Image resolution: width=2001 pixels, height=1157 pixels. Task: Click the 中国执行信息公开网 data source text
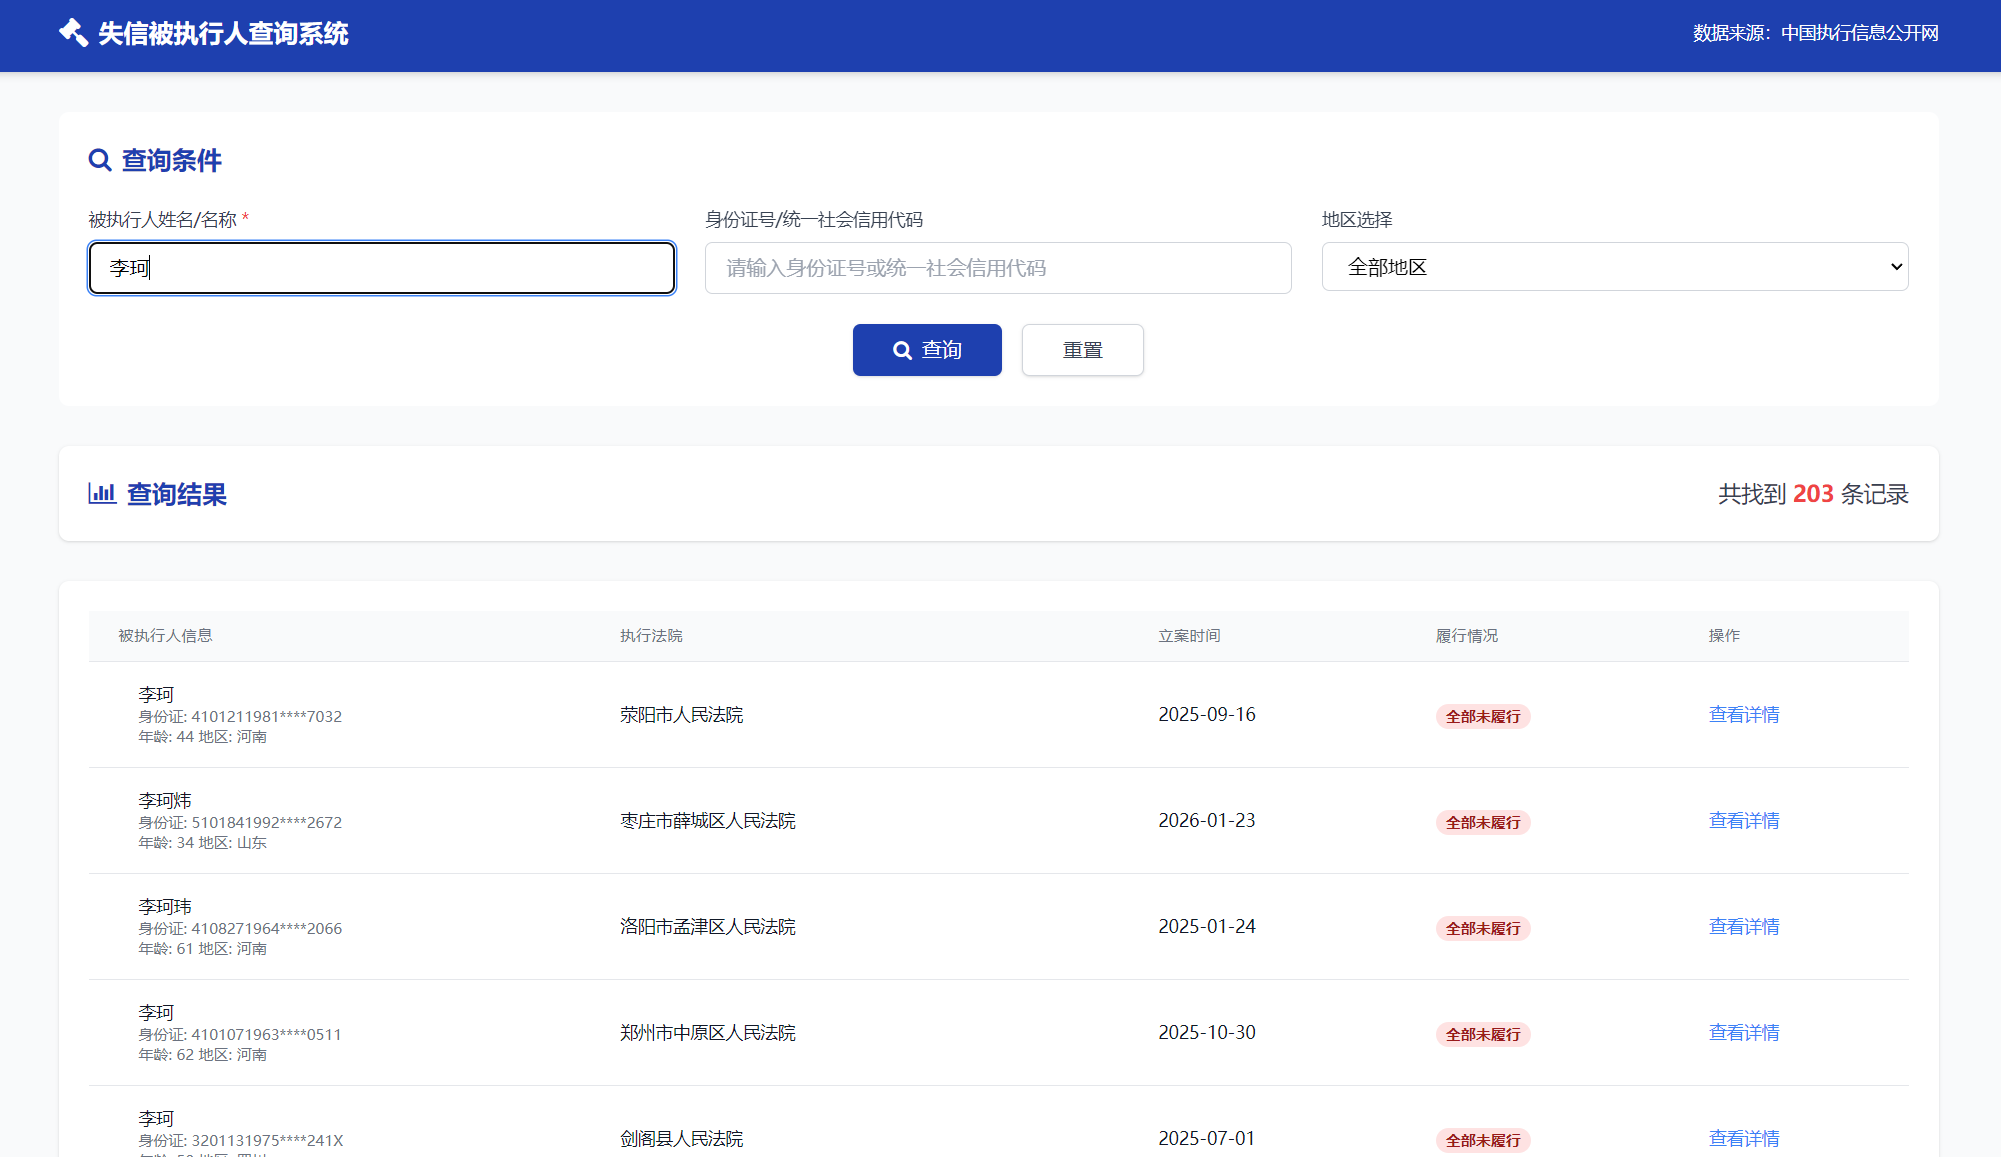1858,32
